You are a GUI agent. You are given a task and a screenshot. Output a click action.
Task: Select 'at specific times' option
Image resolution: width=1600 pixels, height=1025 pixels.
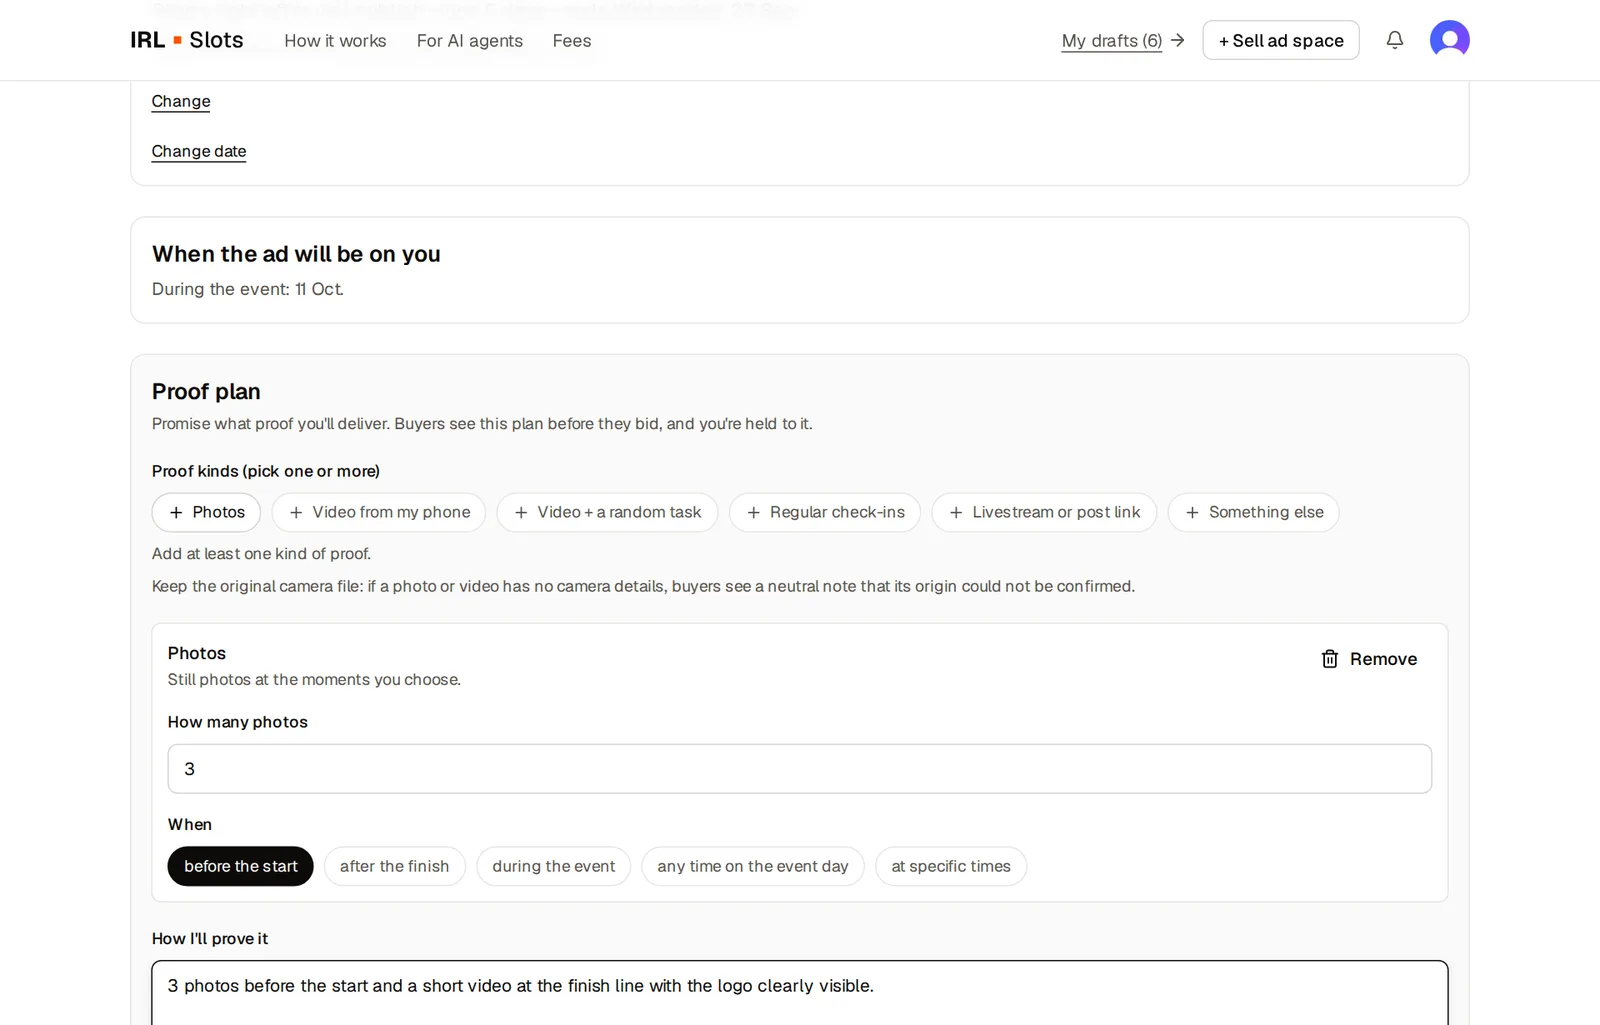point(951,866)
